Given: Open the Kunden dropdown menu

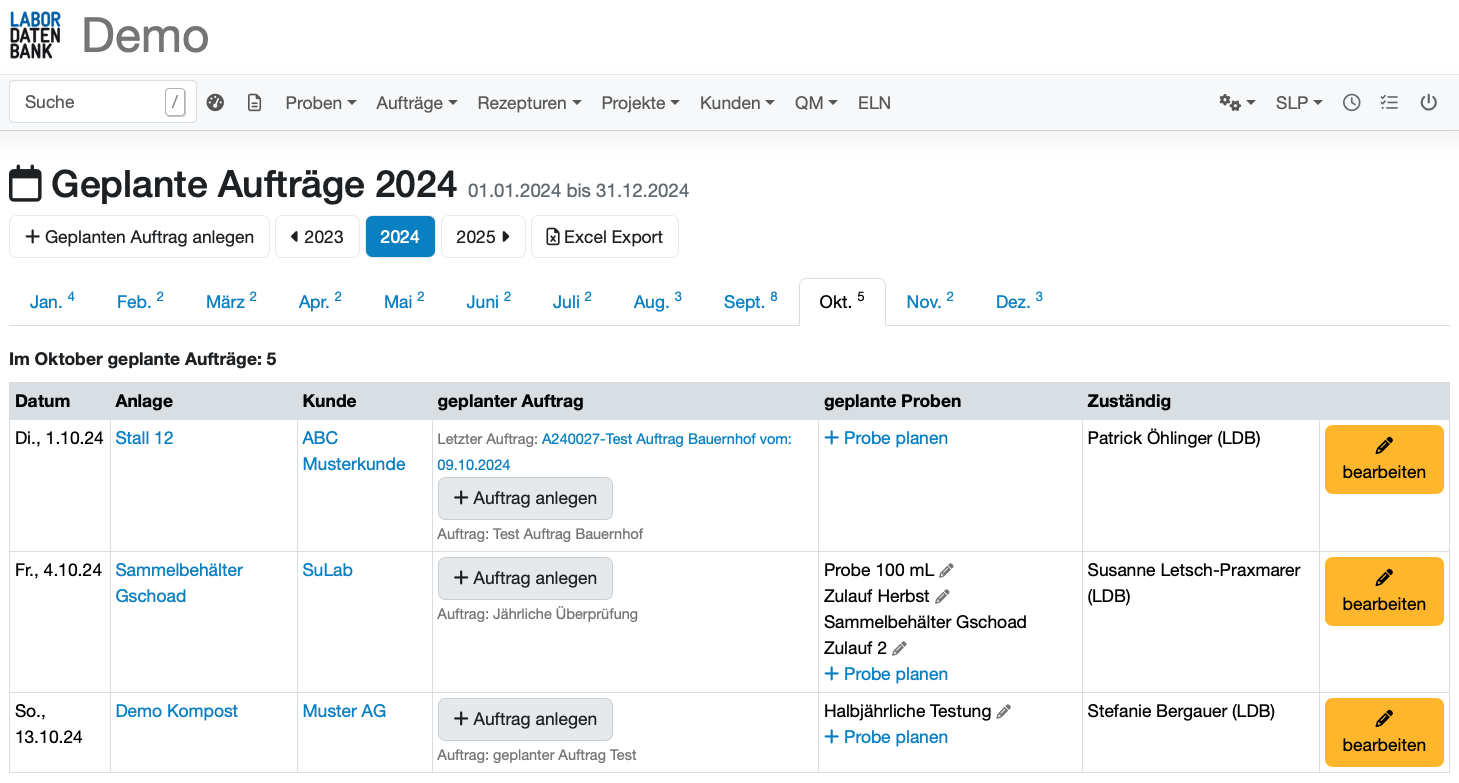Looking at the screenshot, I should click(x=736, y=103).
